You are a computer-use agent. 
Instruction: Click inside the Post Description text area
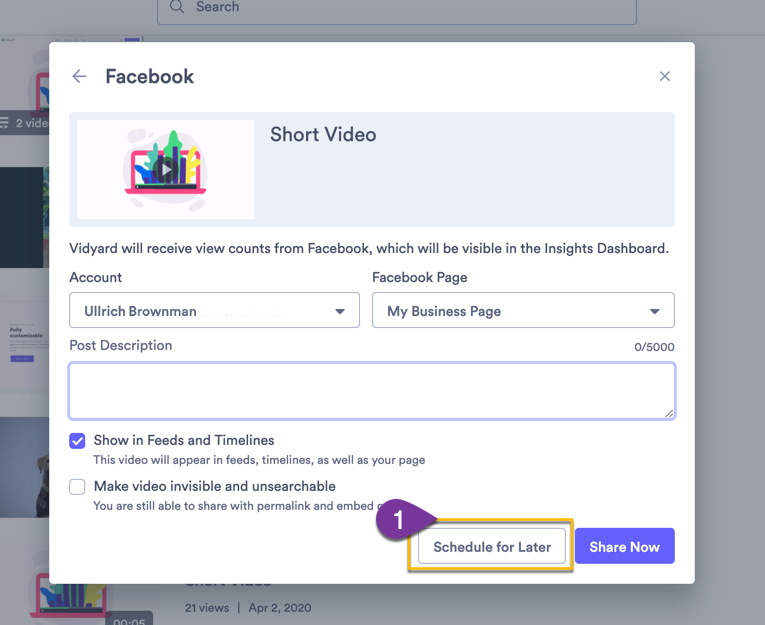point(372,391)
